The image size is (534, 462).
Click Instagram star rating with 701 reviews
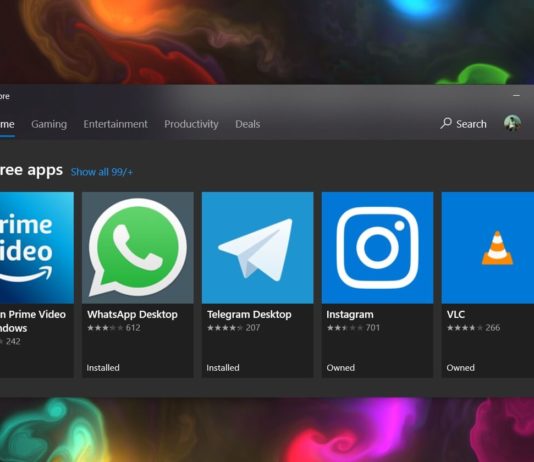[353, 328]
